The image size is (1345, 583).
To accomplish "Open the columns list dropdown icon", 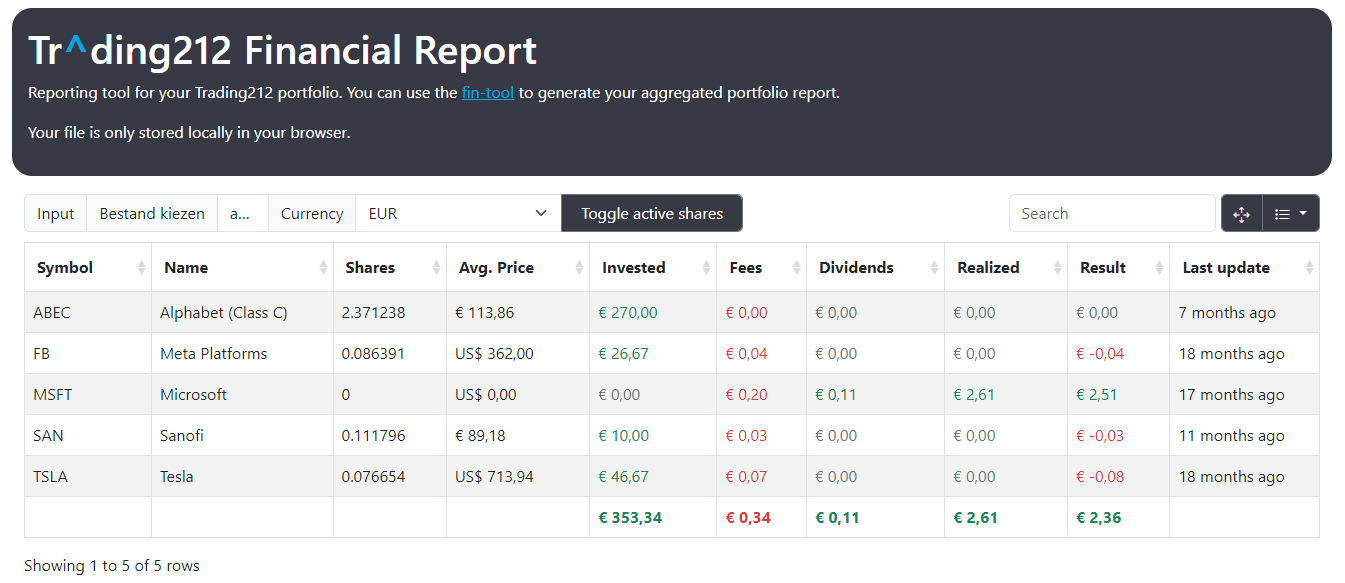I will [1291, 214].
